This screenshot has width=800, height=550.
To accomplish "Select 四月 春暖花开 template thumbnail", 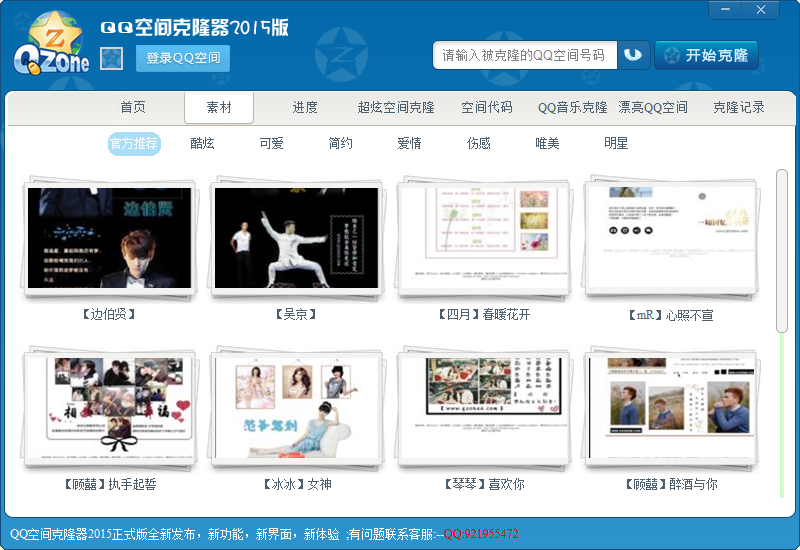I will [484, 238].
